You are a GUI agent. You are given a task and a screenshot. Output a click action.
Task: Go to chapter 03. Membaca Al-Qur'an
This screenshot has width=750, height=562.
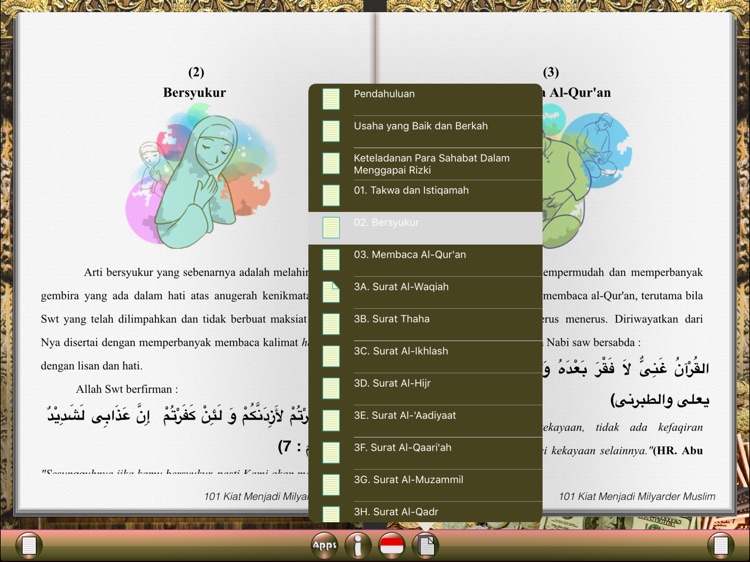point(425,260)
